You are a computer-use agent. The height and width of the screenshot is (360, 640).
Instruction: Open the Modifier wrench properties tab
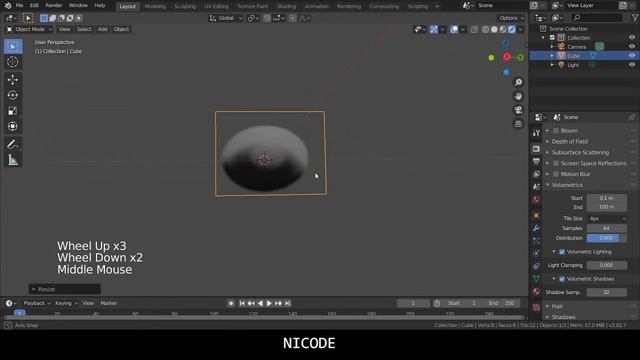click(x=536, y=228)
